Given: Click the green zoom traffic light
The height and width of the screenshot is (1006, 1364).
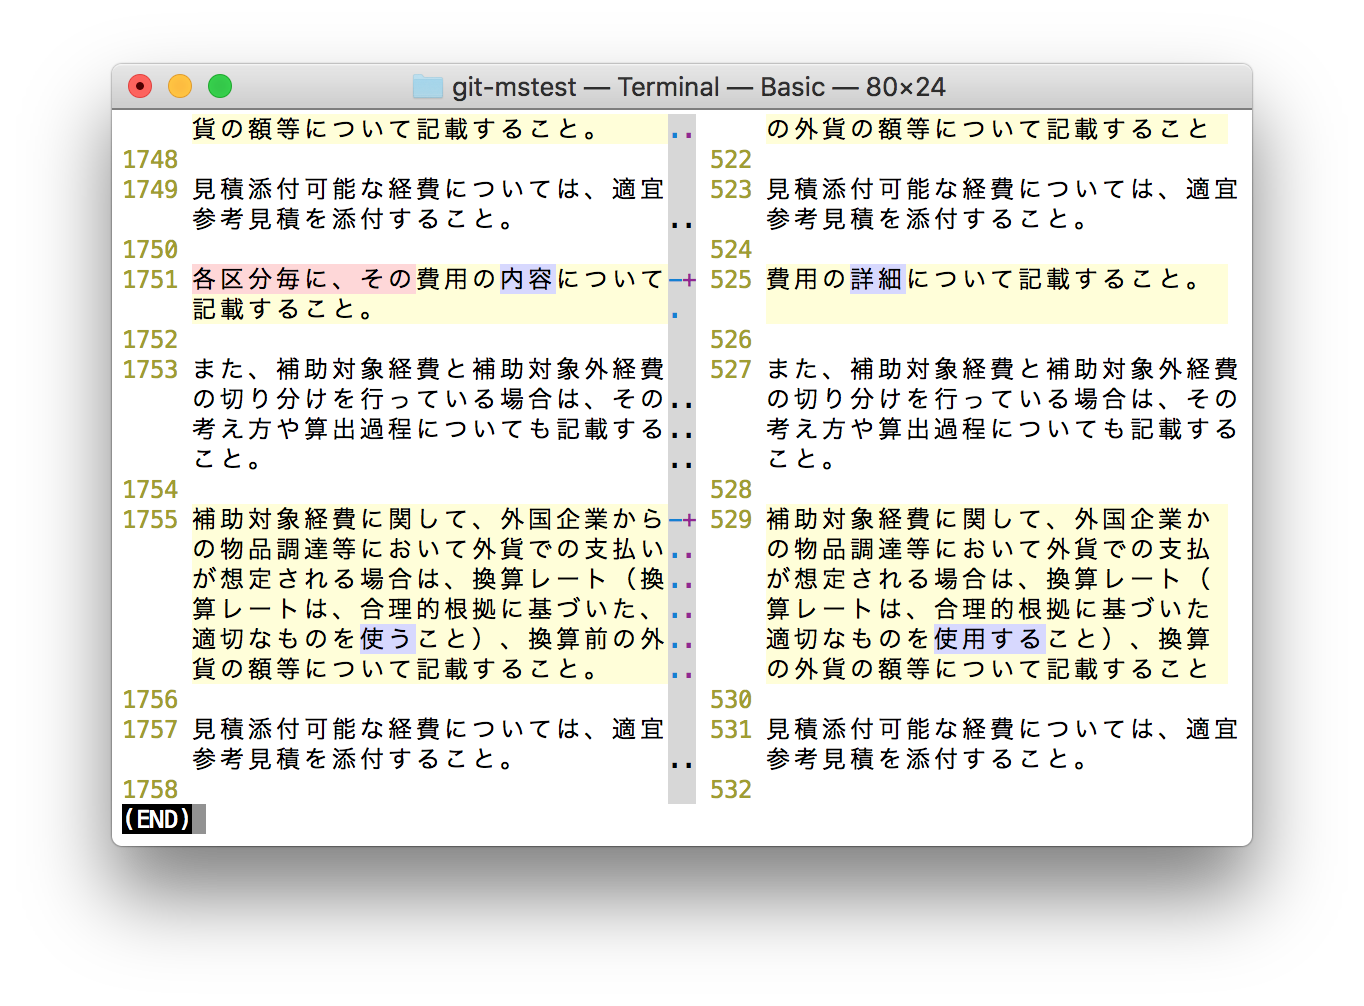Looking at the screenshot, I should point(220,87).
